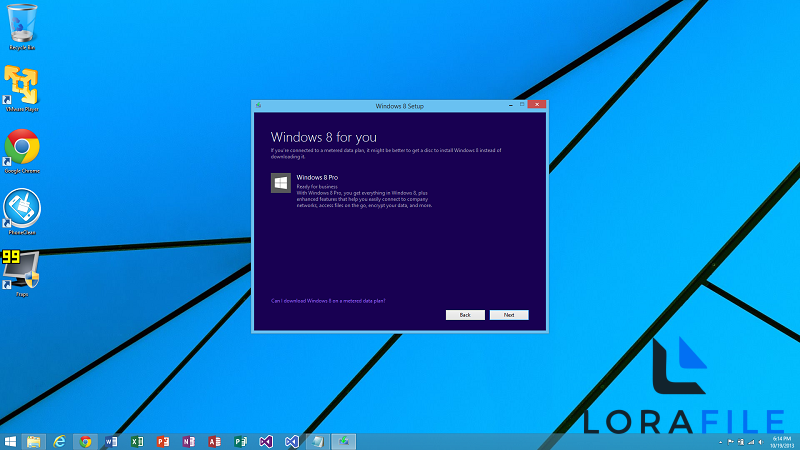This screenshot has width=800, height=450.
Task: Click the device tray icon beside the flag
Action: click(x=741, y=442)
